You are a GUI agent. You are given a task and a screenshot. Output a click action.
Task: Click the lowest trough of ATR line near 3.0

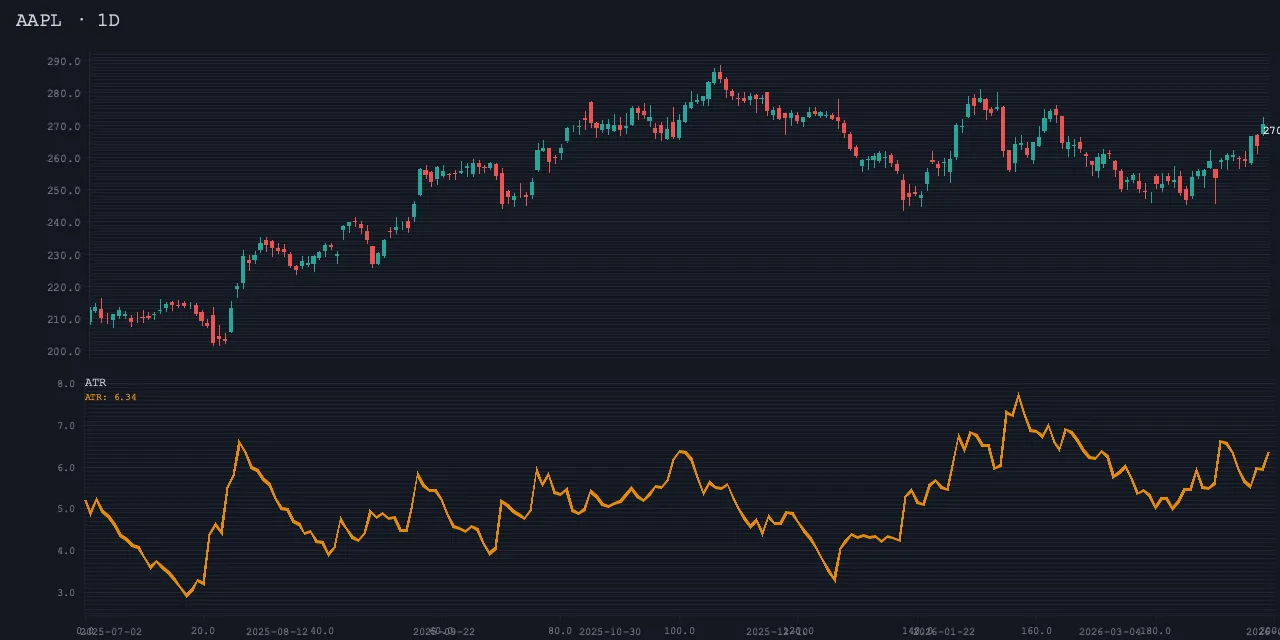pos(186,596)
